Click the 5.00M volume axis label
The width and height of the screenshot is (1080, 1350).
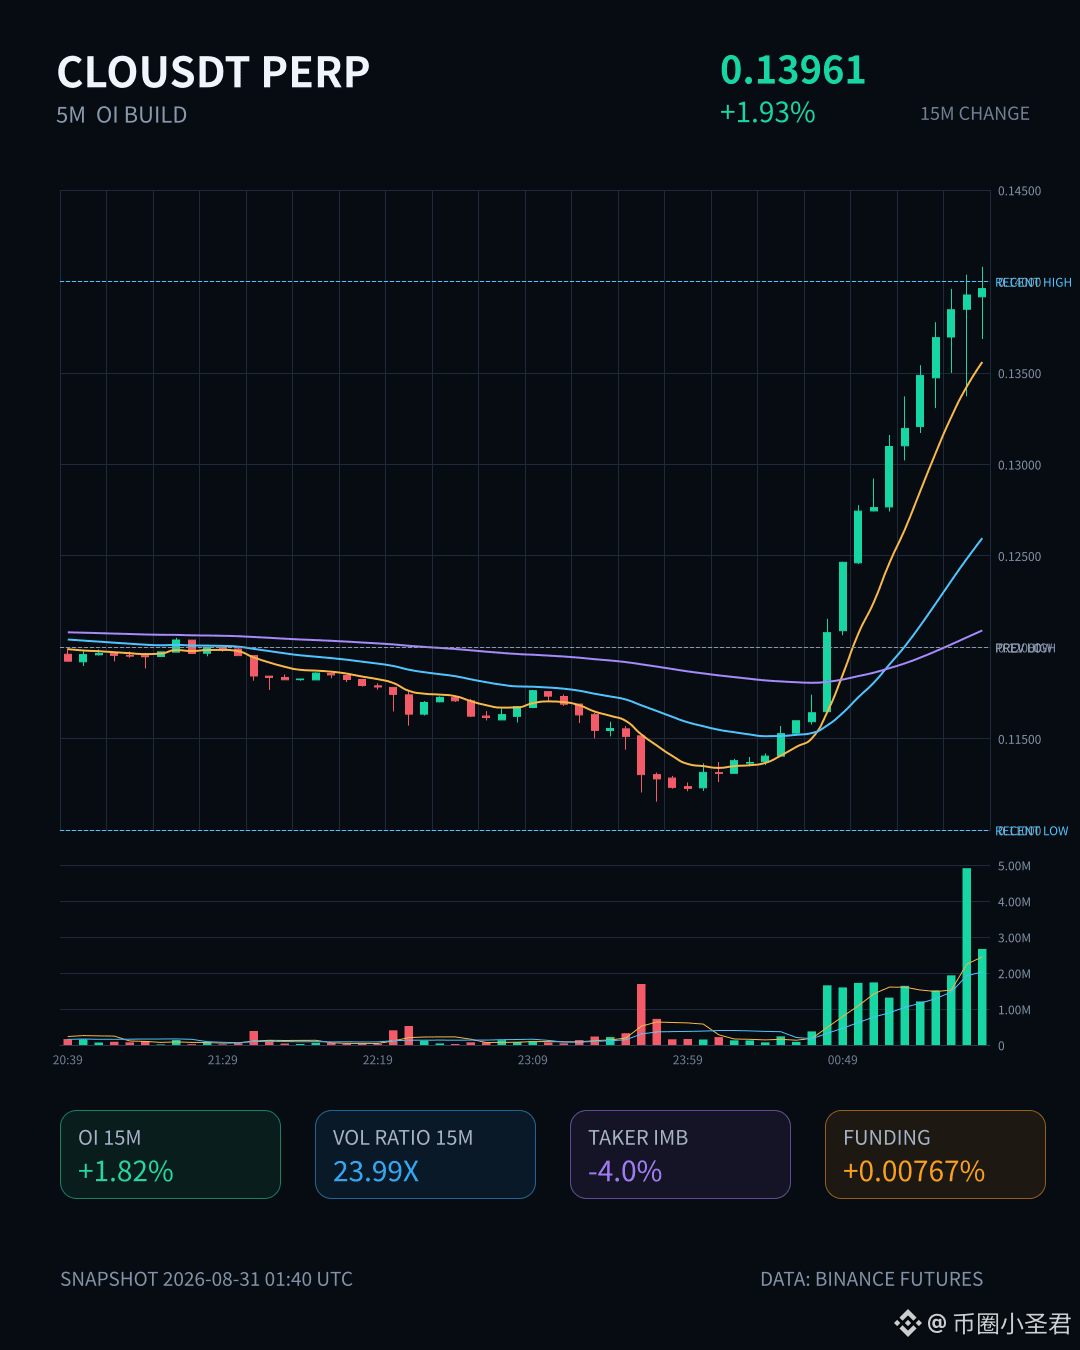pyautogui.click(x=1014, y=866)
